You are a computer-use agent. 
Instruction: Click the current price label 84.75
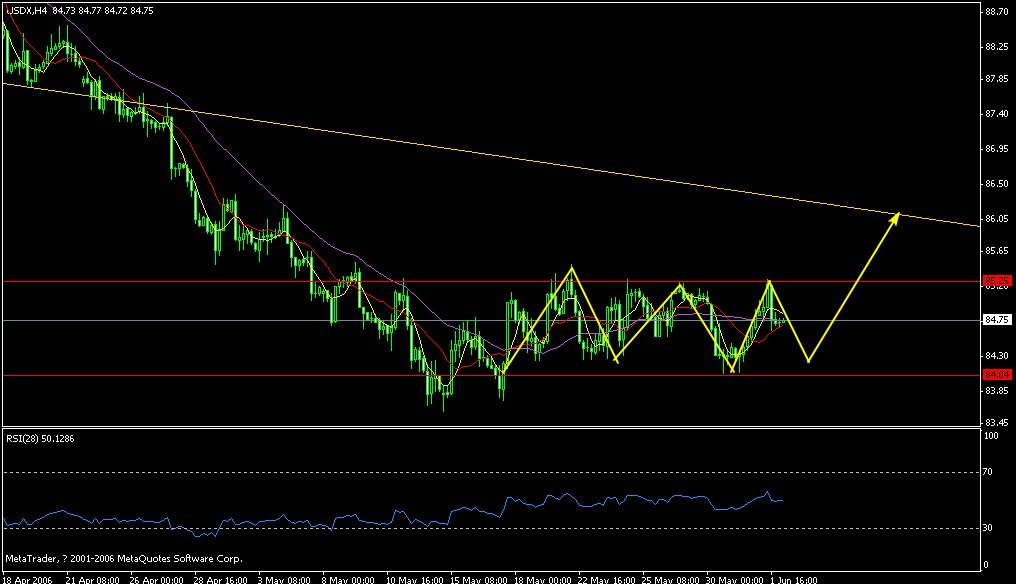(997, 320)
